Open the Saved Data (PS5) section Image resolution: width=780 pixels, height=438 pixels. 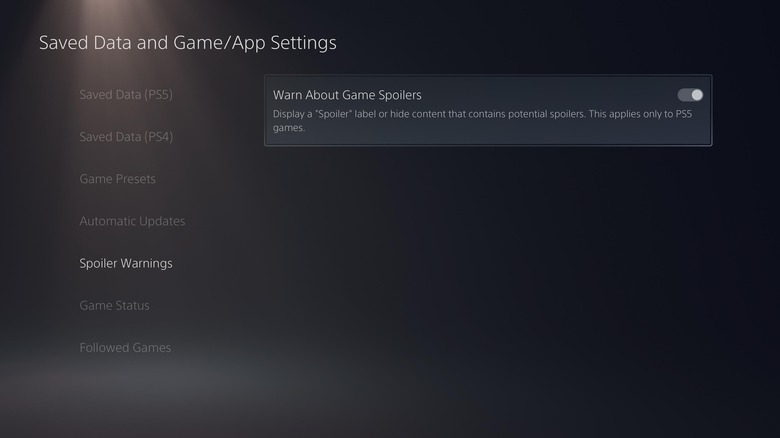coord(126,95)
